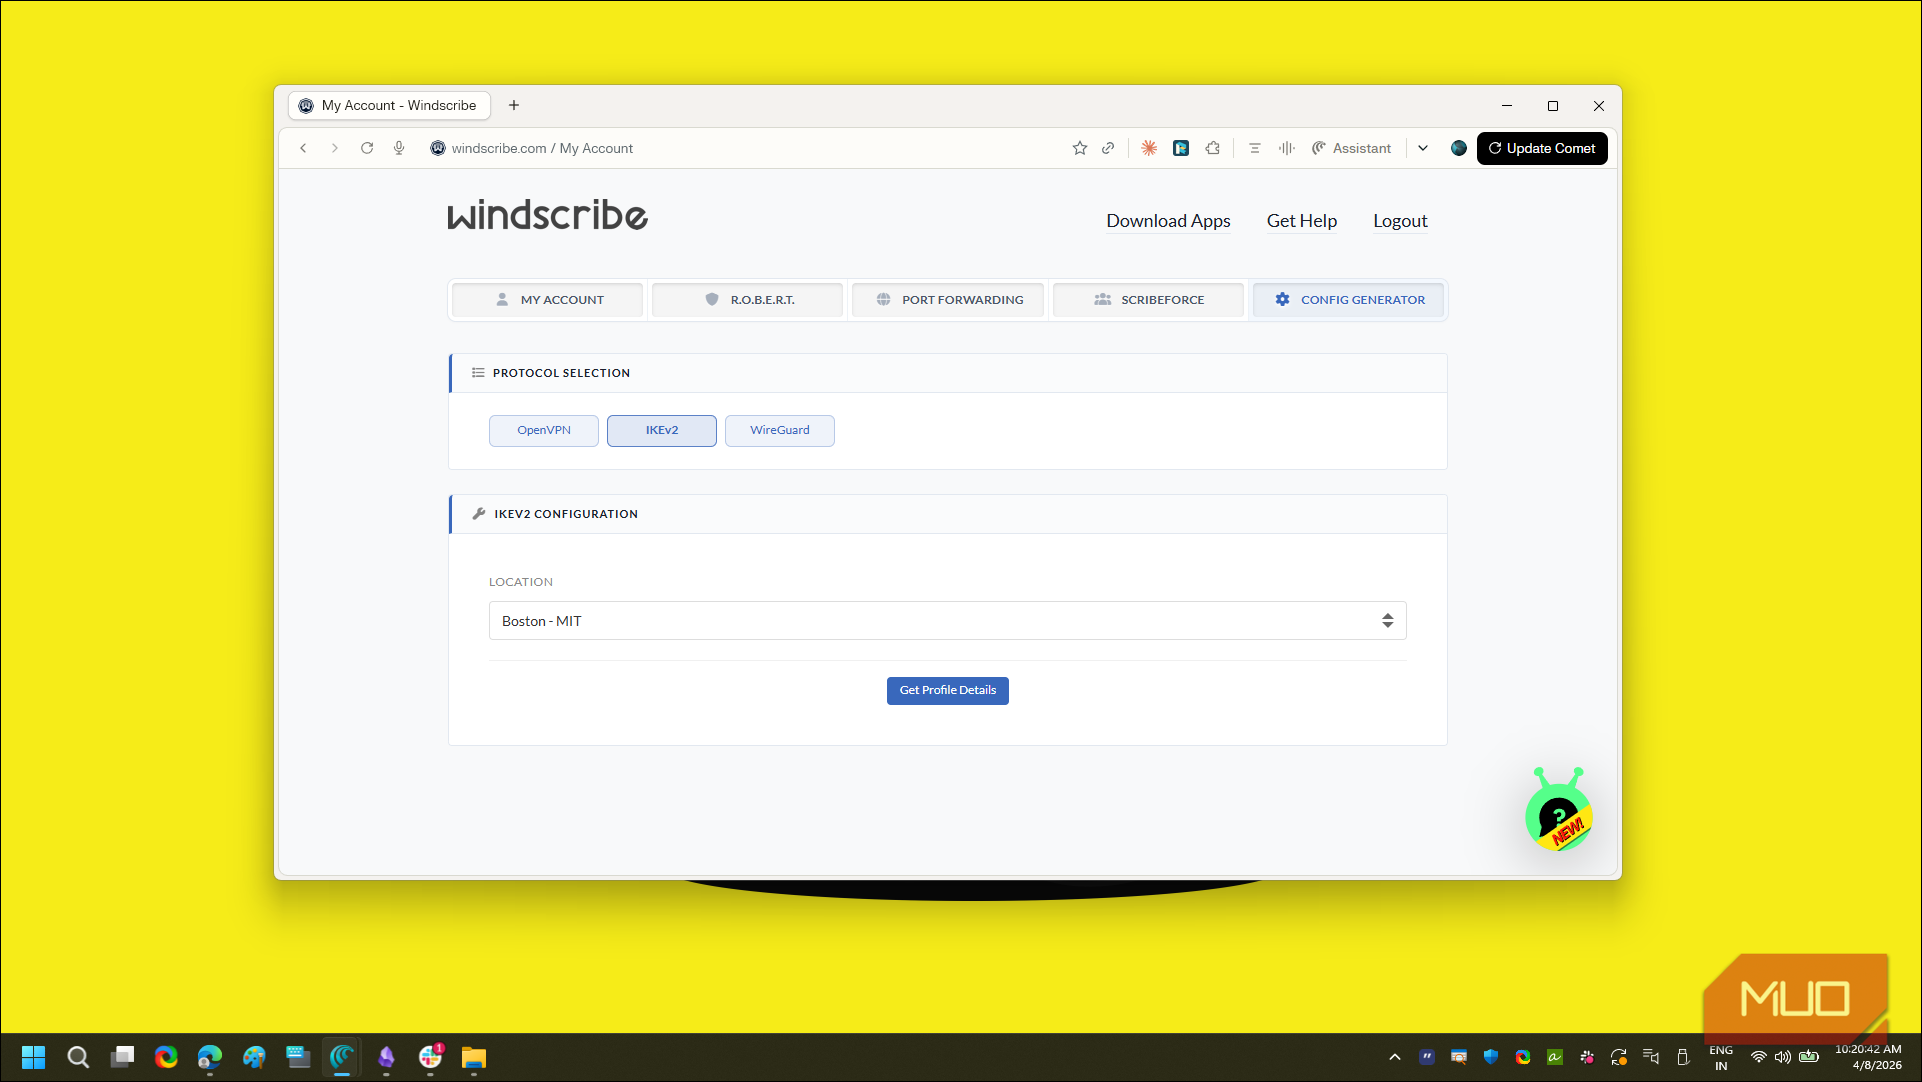Image resolution: width=1922 pixels, height=1082 pixels.
Task: Open the voice waveform icon in toolbar
Action: point(1287,148)
